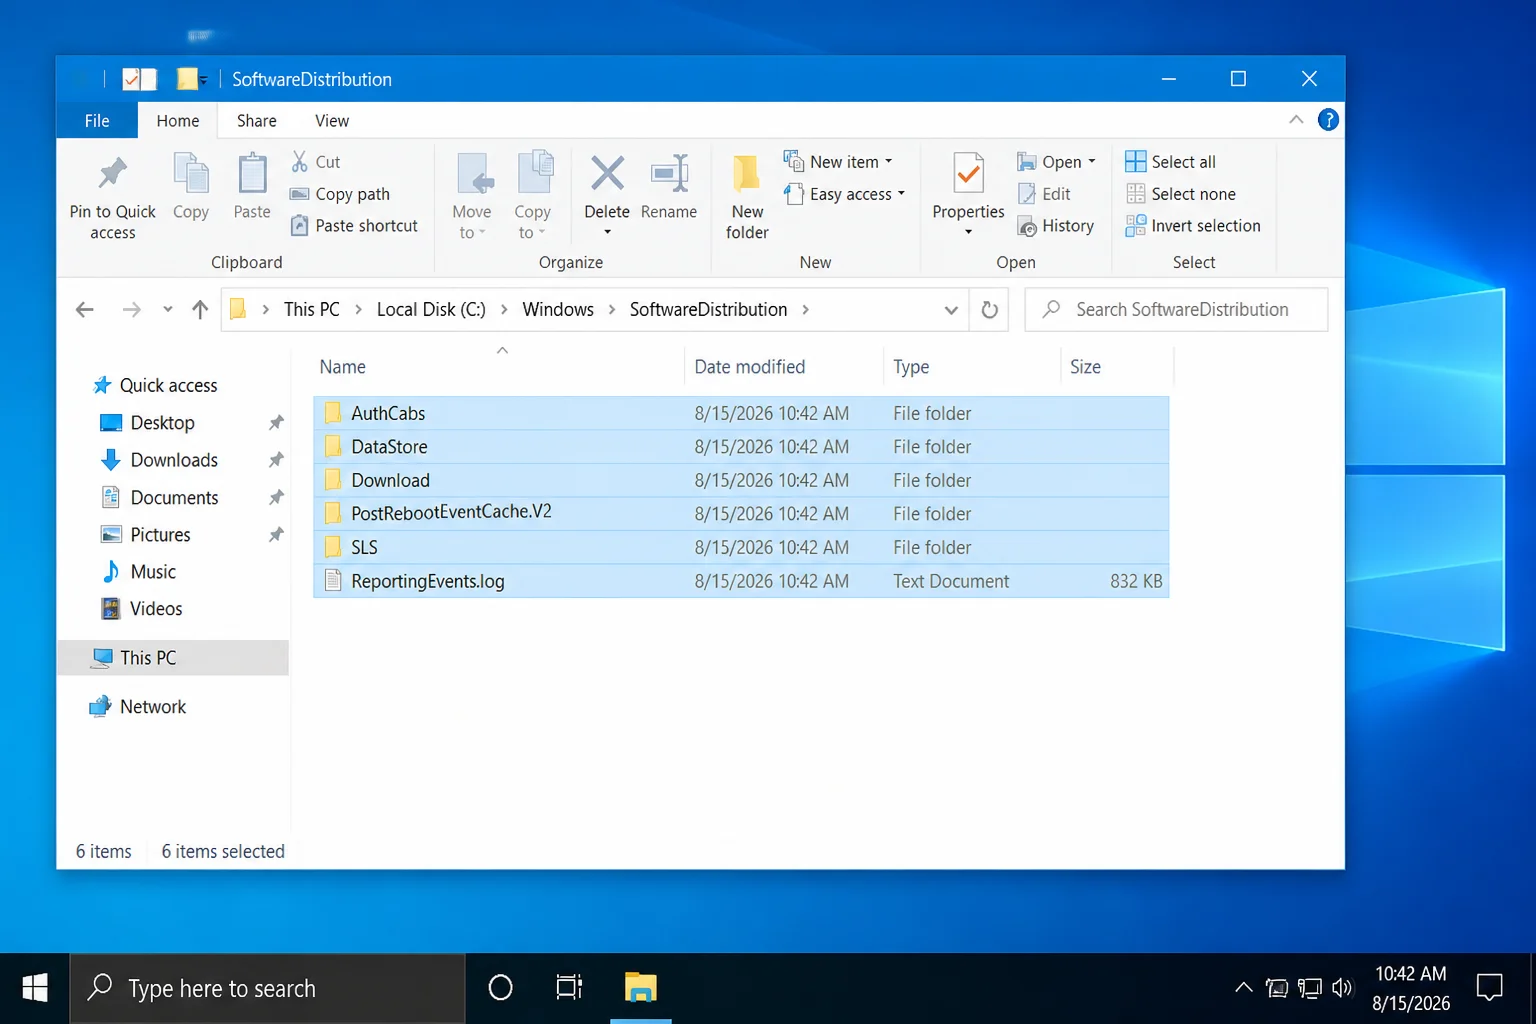Select the AuthCabs folder
Image resolution: width=1536 pixels, height=1024 pixels.
[x=741, y=413]
